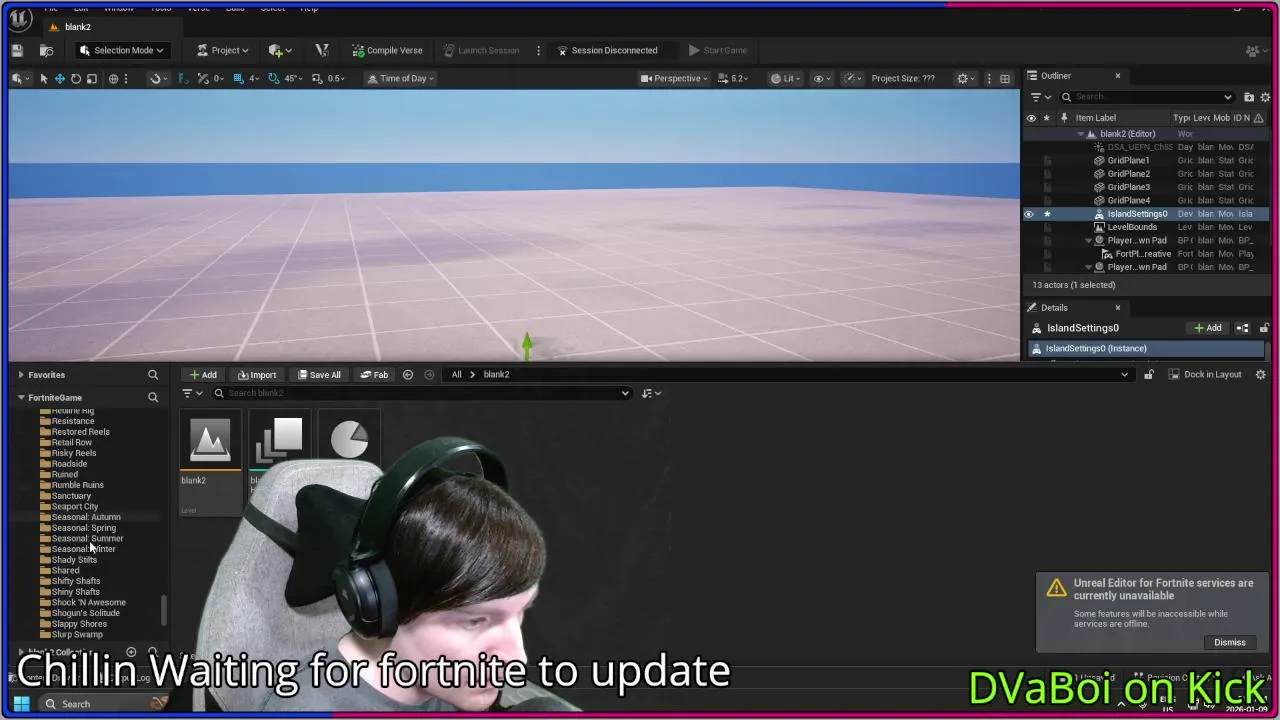Click Compile Verse button

[x=387, y=50]
